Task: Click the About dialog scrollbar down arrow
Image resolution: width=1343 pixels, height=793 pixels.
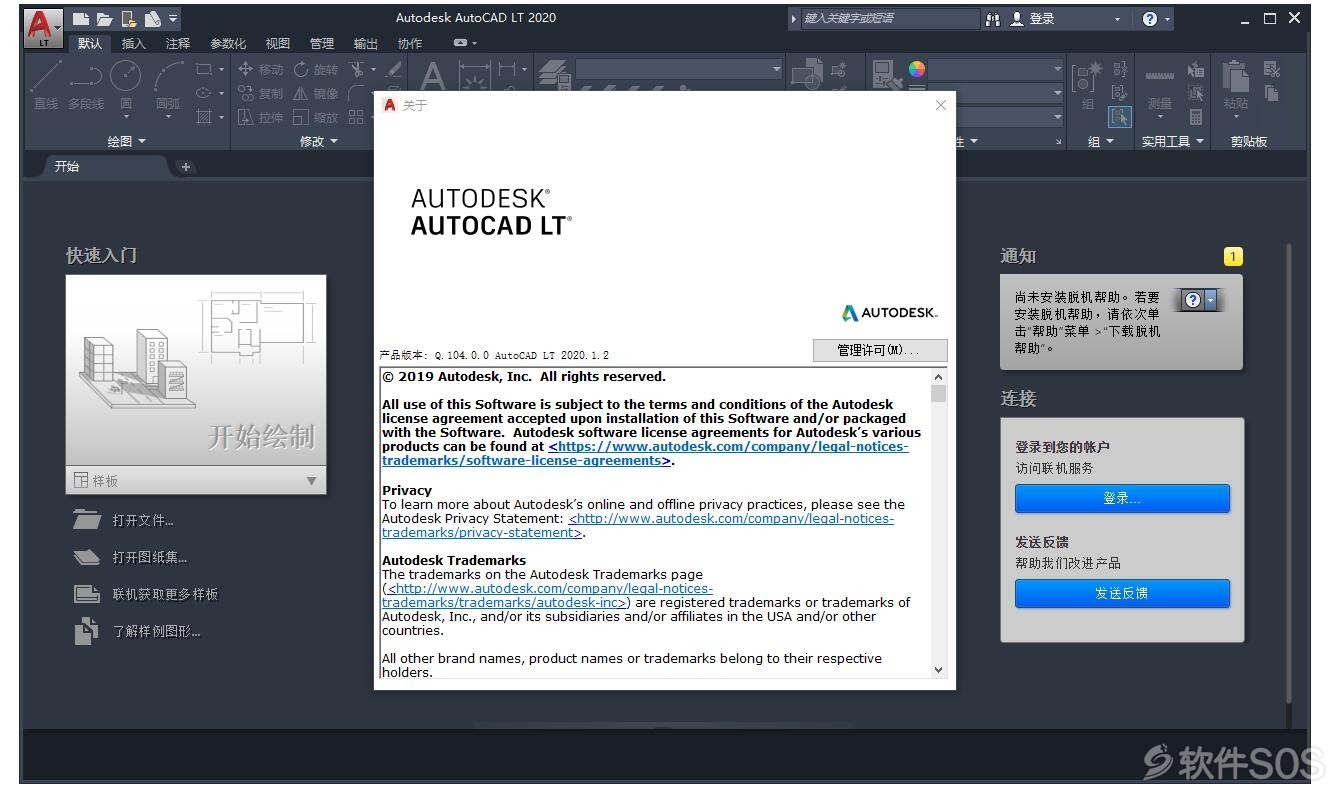Action: (x=938, y=670)
